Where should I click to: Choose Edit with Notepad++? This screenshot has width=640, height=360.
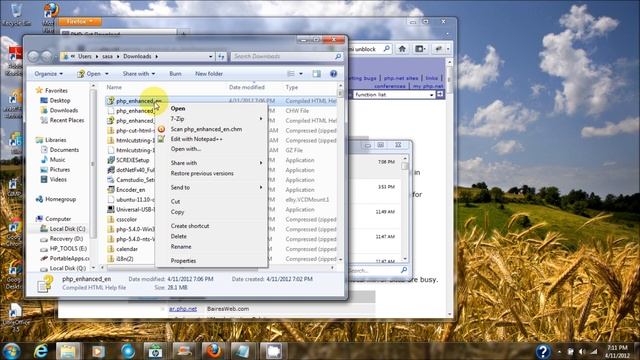tap(196, 139)
